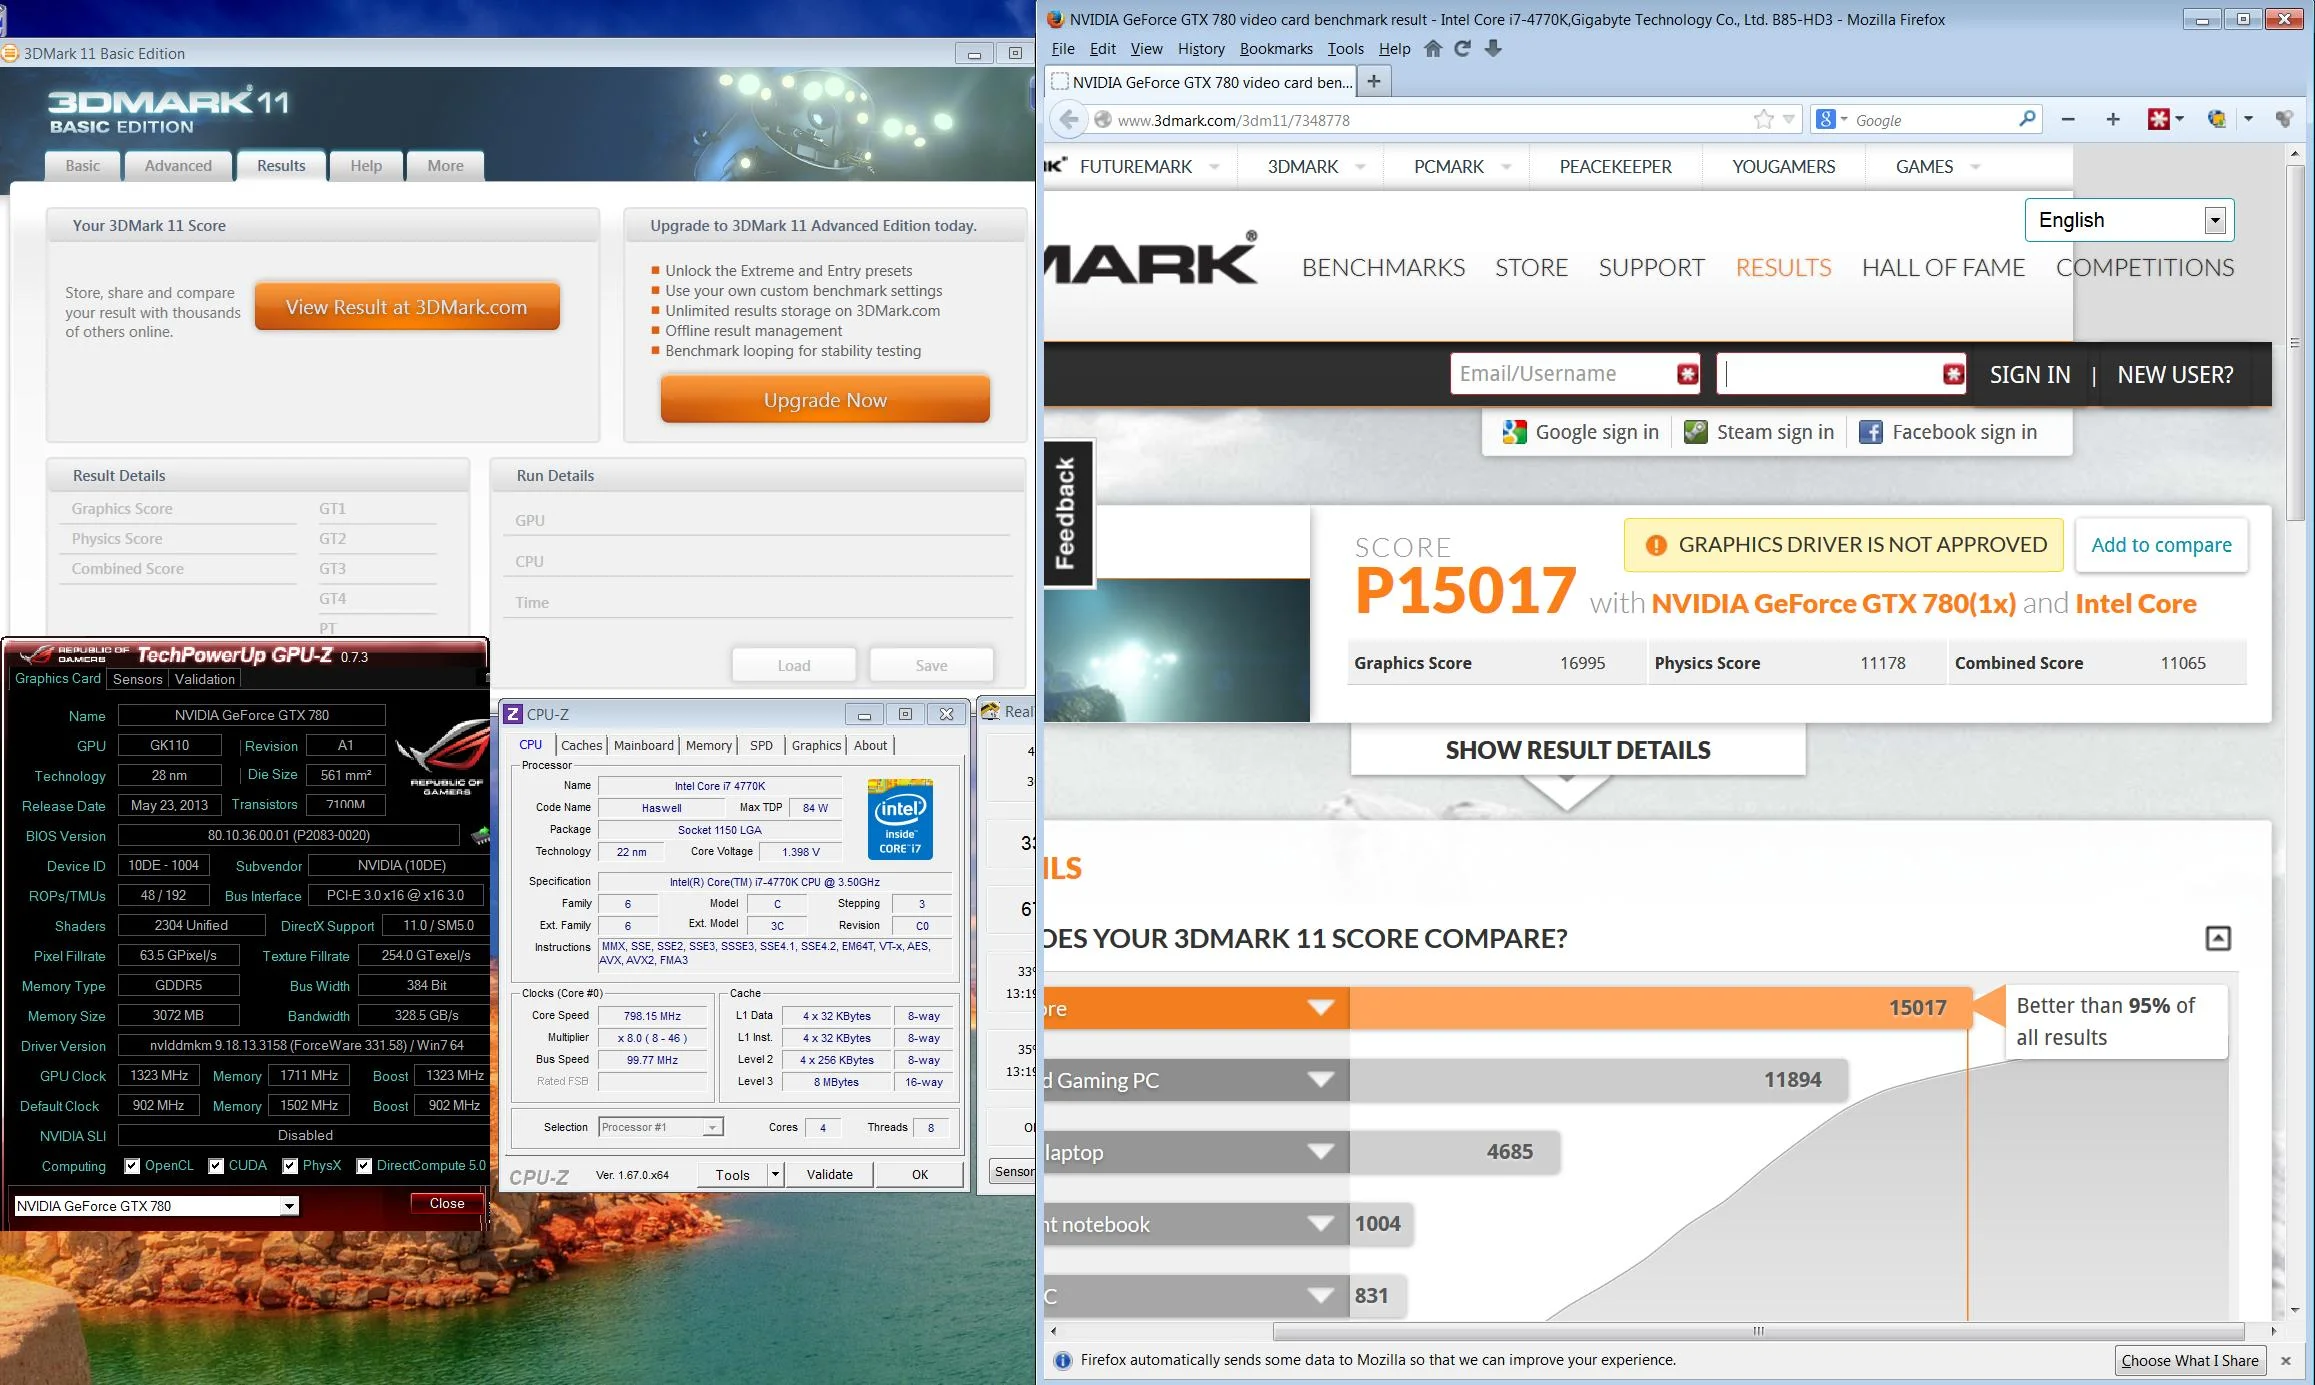Click Google sign in icon

click(x=1514, y=432)
